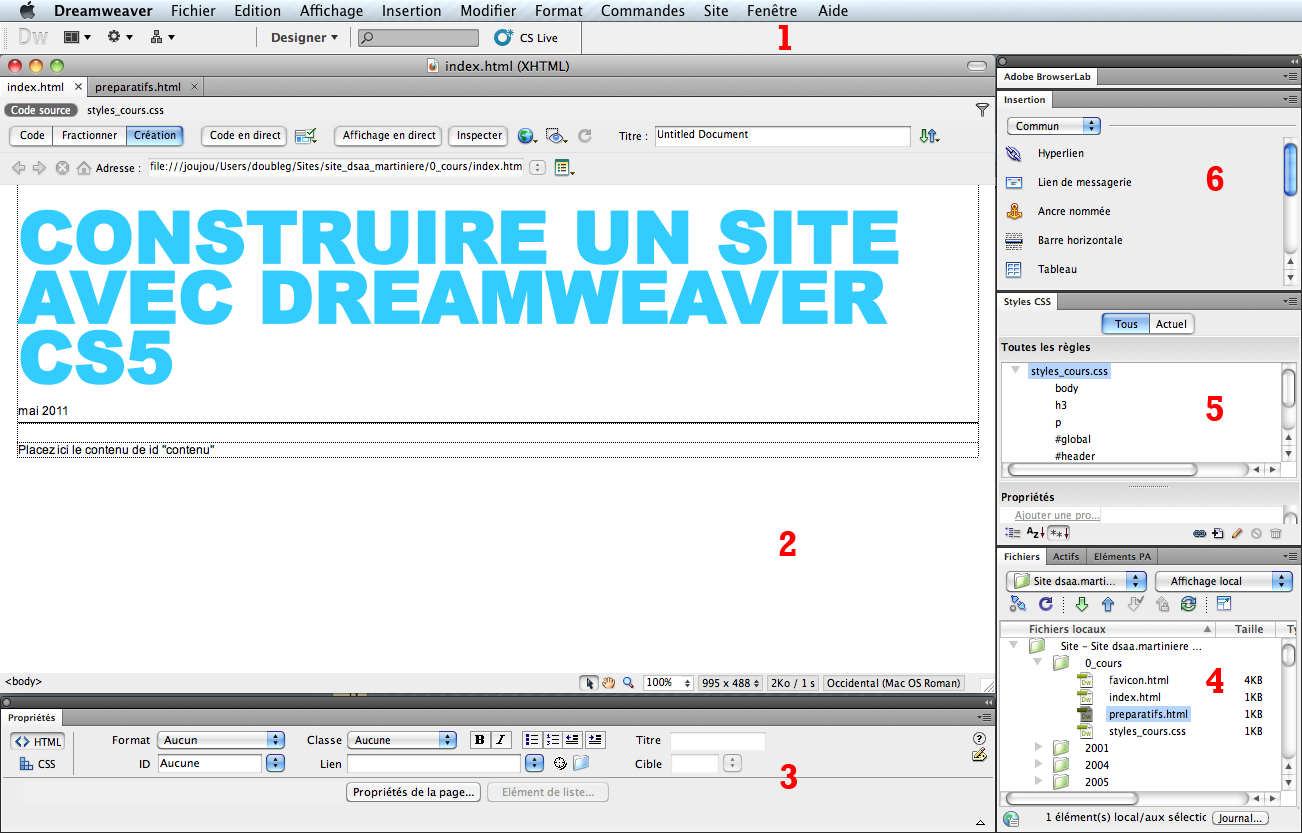1302x833 pixels.
Task: Open the Commandes menu
Action: pos(643,11)
